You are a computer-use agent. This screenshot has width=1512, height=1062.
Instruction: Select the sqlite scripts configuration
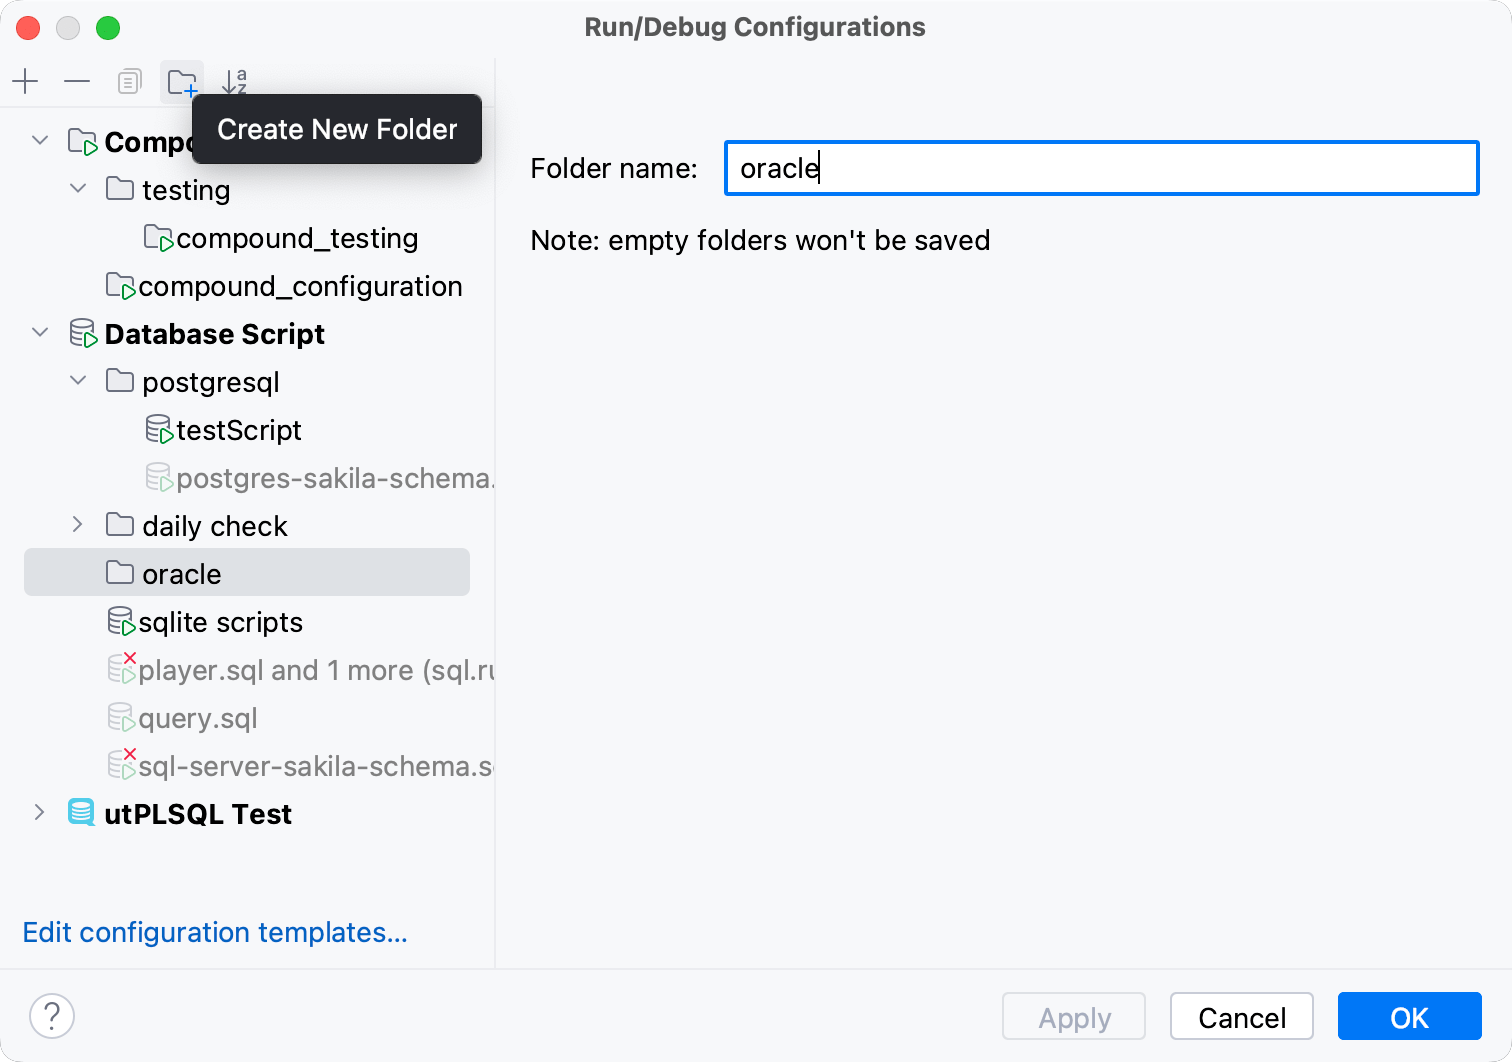tap(222, 622)
